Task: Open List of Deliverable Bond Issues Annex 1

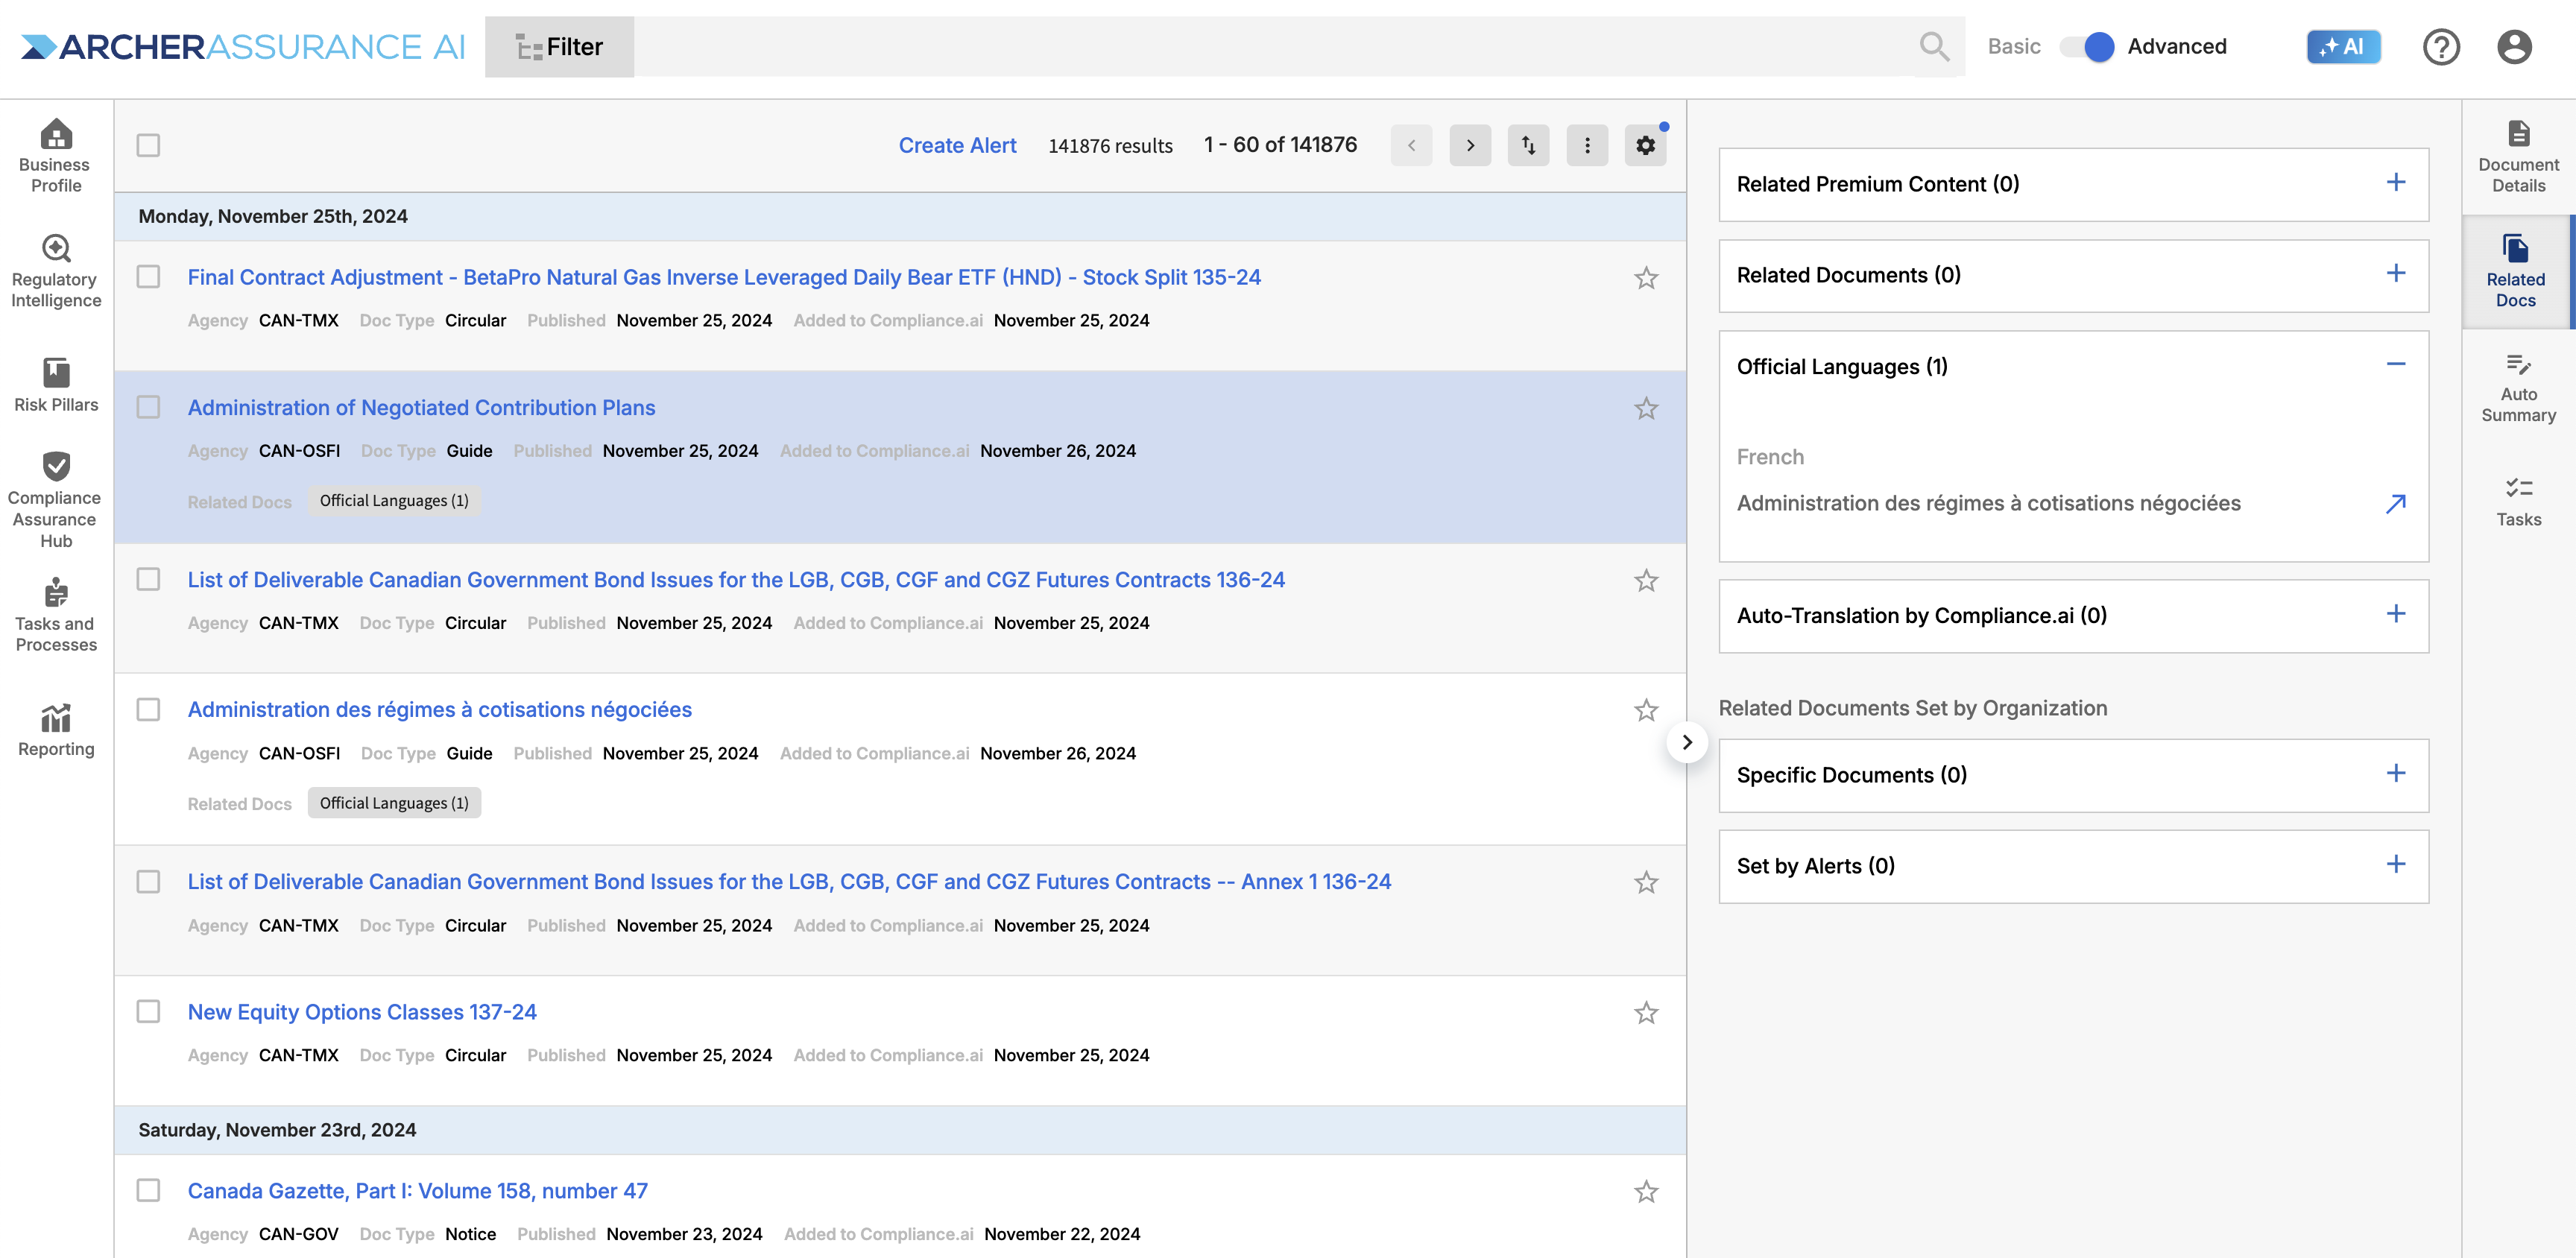Action: point(789,882)
